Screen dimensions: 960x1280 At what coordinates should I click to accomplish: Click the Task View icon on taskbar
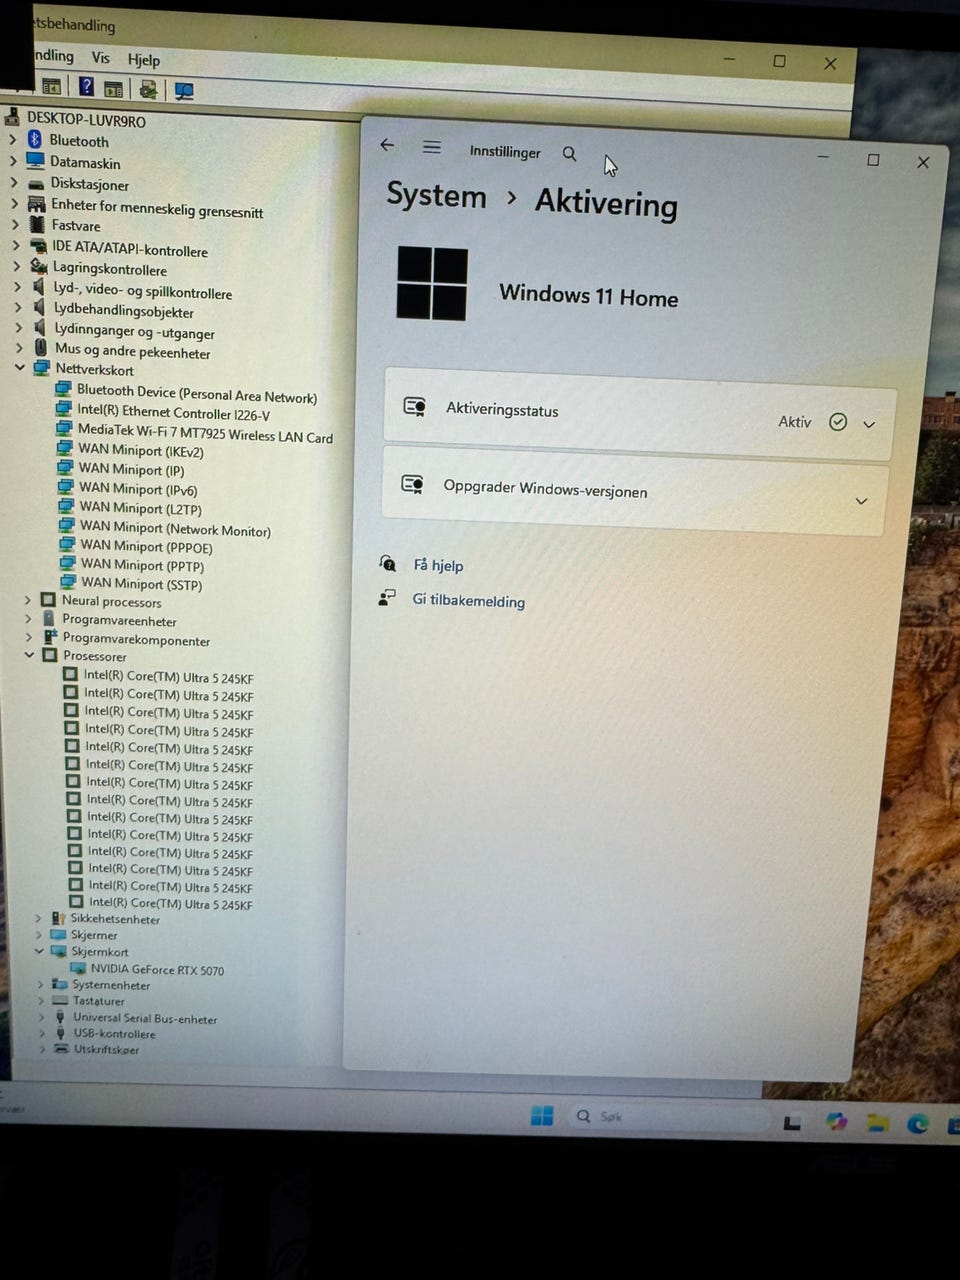792,1123
